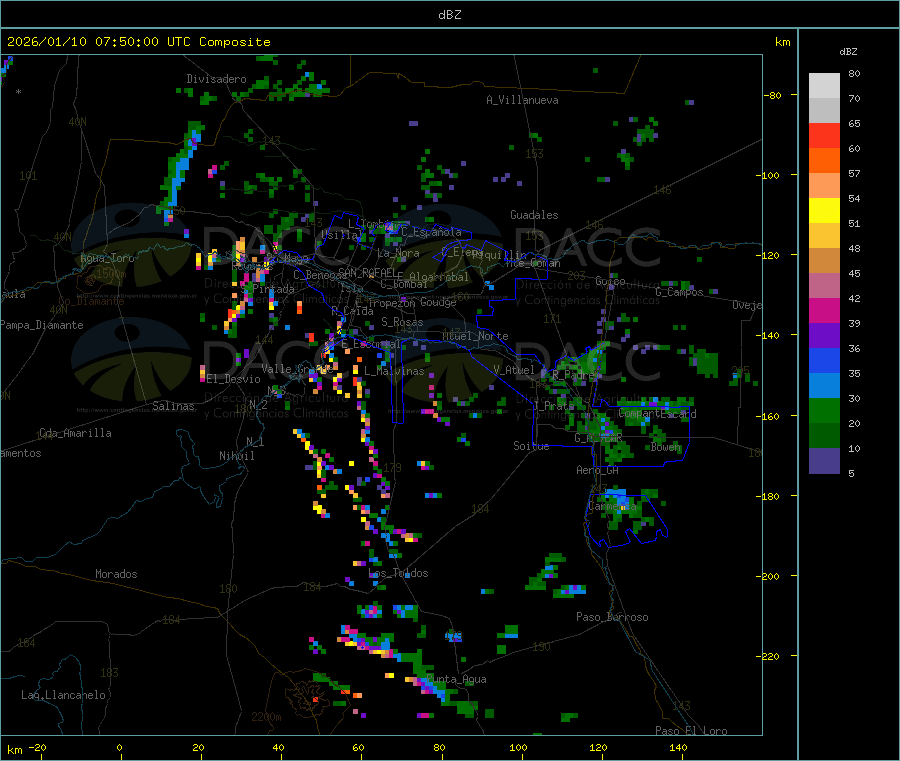The width and height of the screenshot is (900, 761).
Task: Click the G_Campos place label
Action: pos(680,292)
